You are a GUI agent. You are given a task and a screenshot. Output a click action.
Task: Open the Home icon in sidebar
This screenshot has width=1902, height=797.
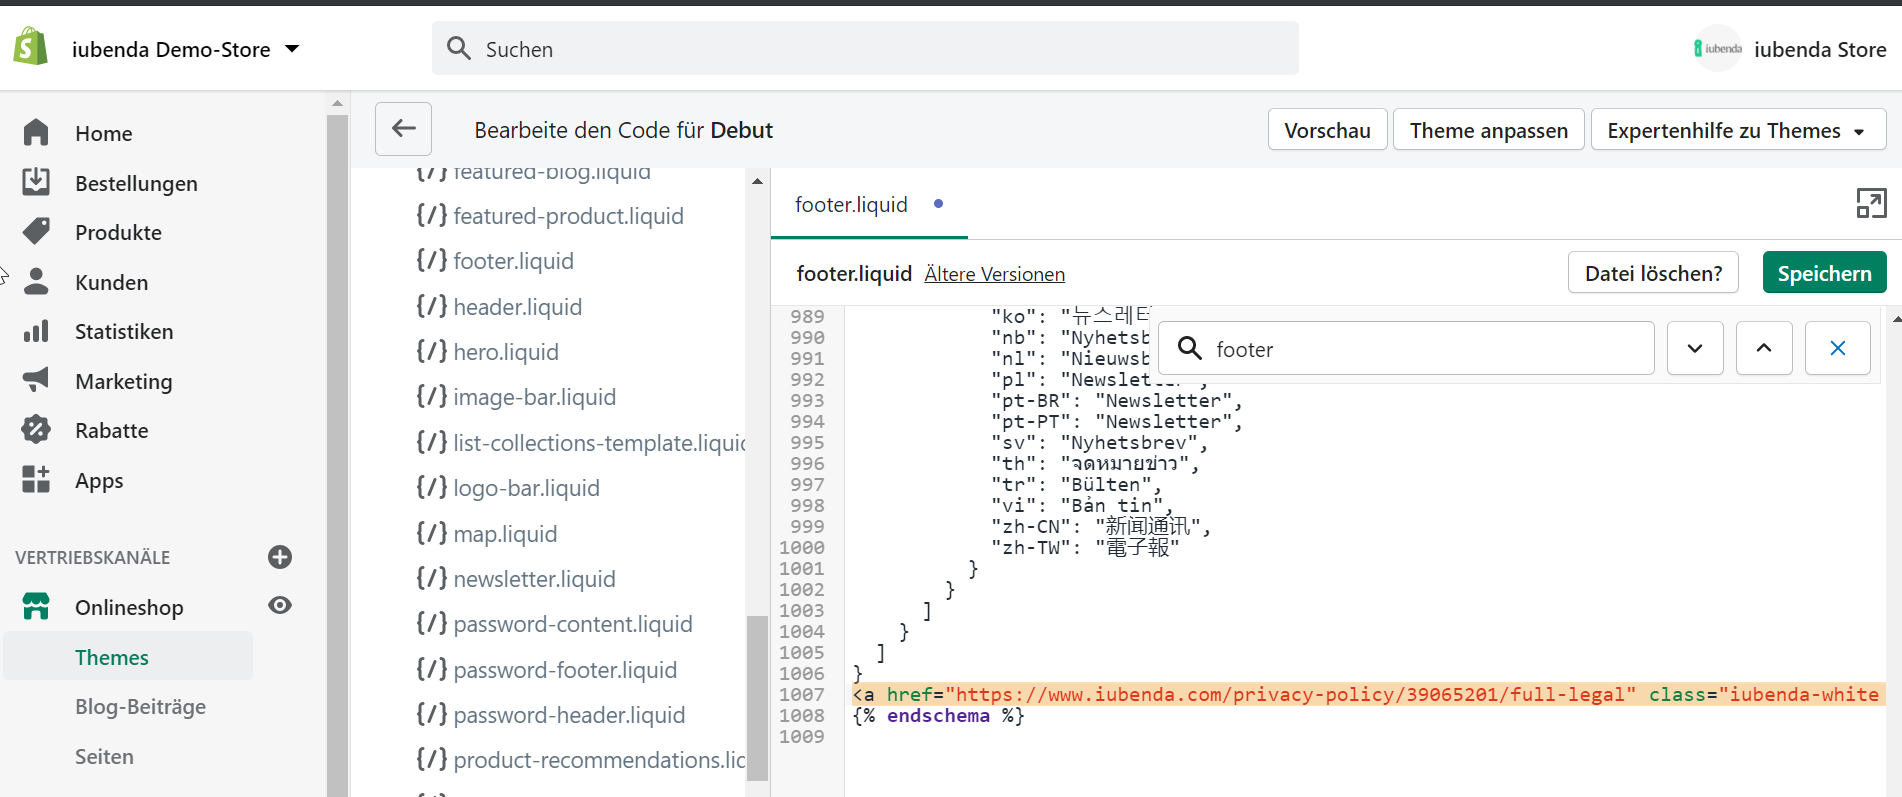pos(36,133)
